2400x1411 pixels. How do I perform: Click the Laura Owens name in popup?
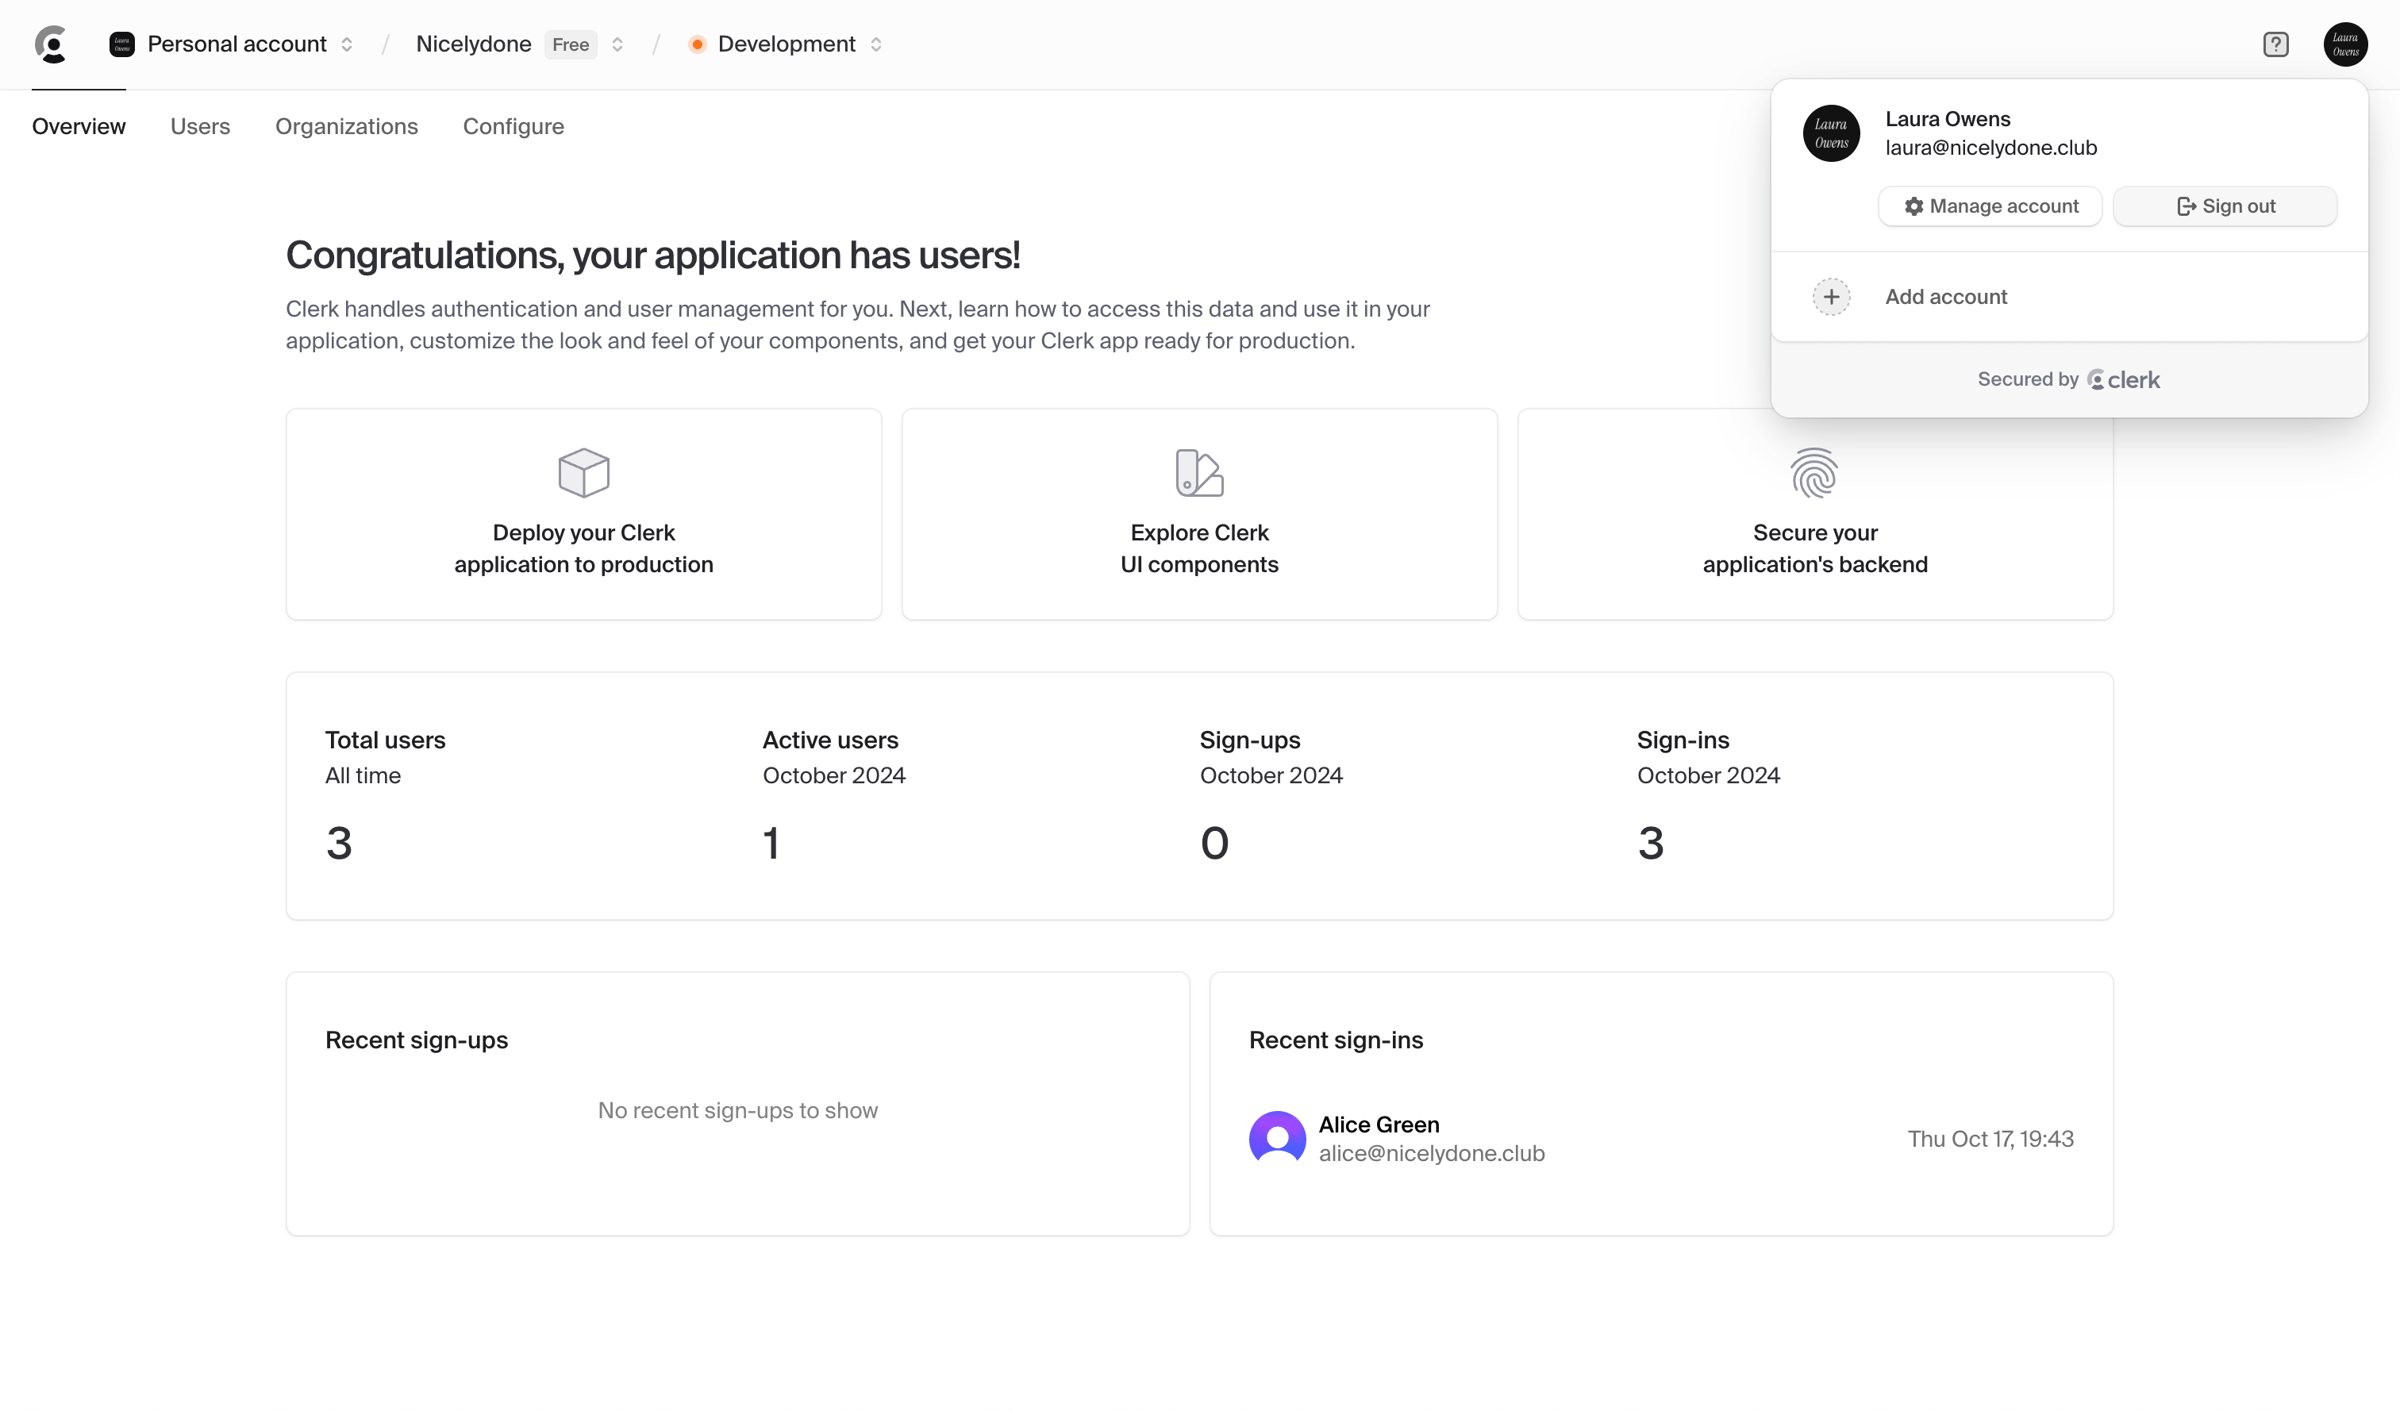click(1947, 119)
